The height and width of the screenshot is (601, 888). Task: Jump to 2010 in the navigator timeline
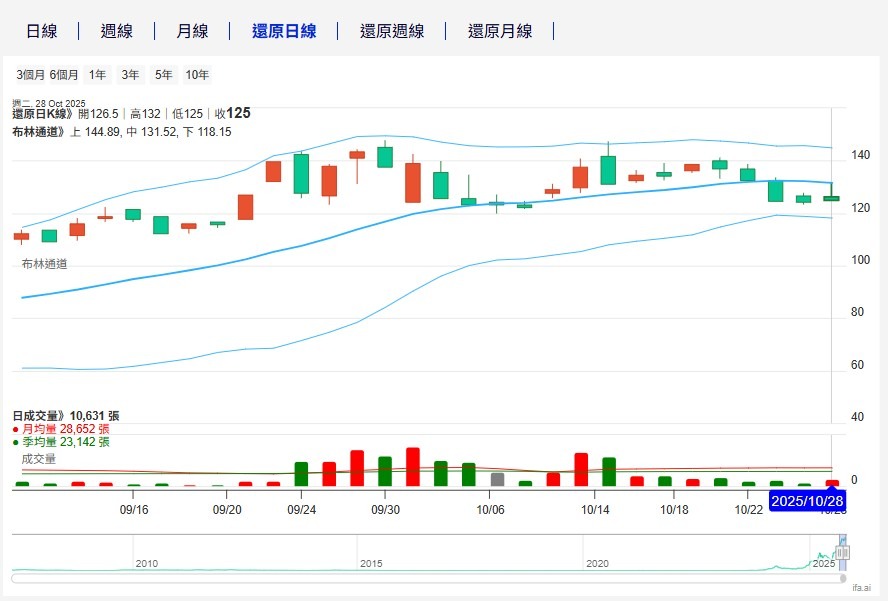pos(146,564)
